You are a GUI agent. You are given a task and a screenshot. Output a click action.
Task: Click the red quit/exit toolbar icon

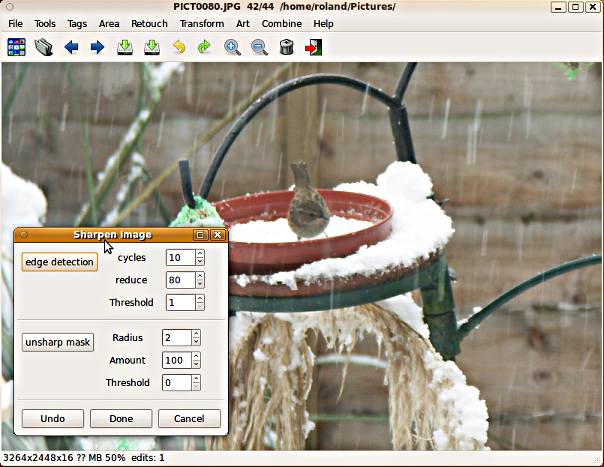click(314, 46)
